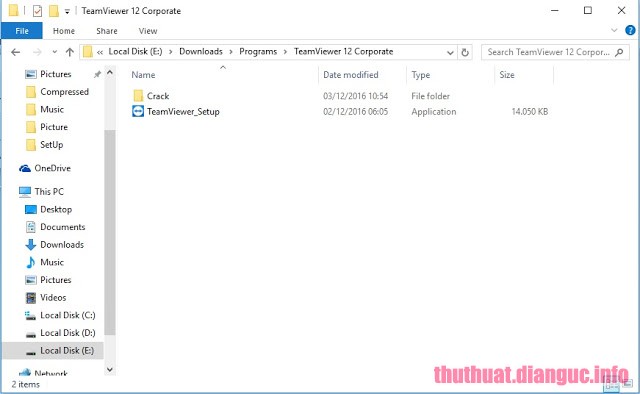The width and height of the screenshot is (640, 394).
Task: Open Customize Quick Access Toolbar dropdown
Action: click(x=67, y=11)
